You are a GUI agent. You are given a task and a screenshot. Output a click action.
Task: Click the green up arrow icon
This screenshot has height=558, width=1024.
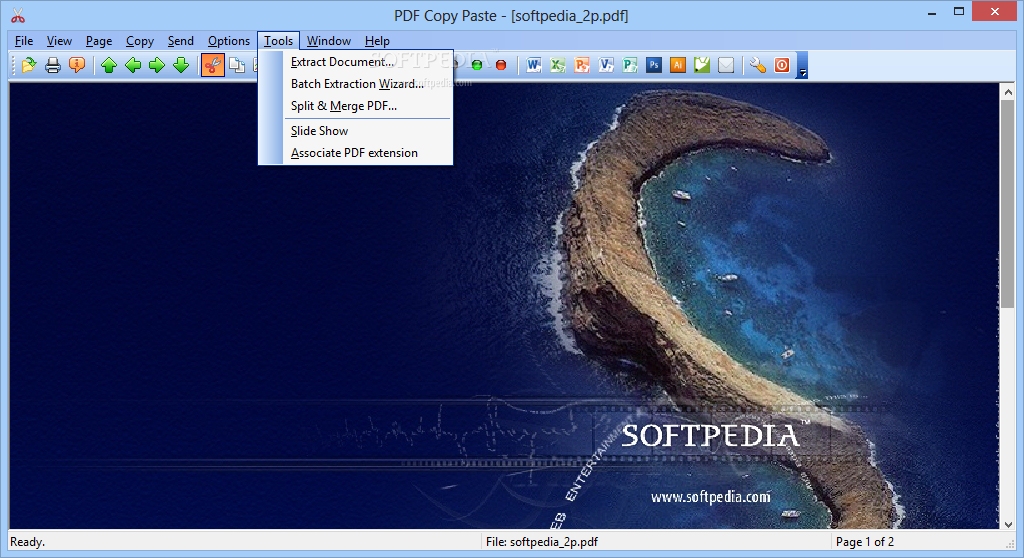click(x=109, y=65)
